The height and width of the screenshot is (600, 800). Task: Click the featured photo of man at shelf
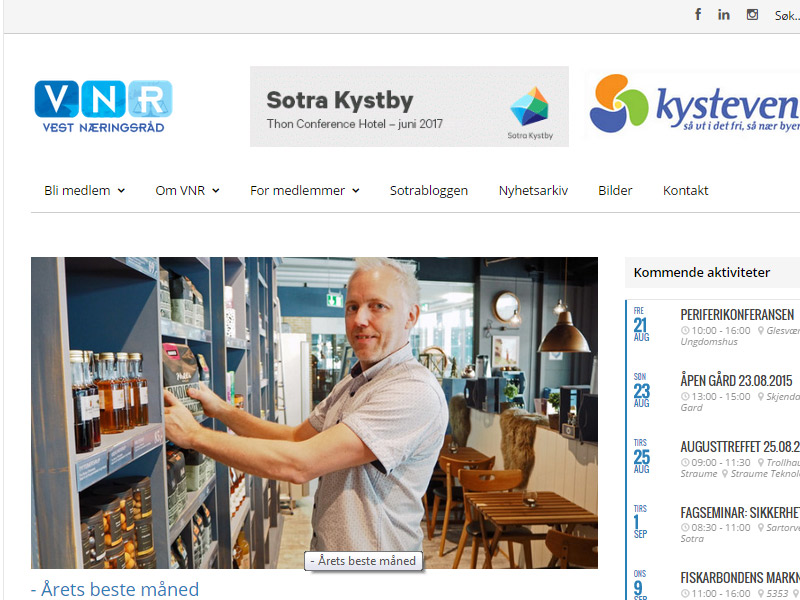click(x=314, y=413)
